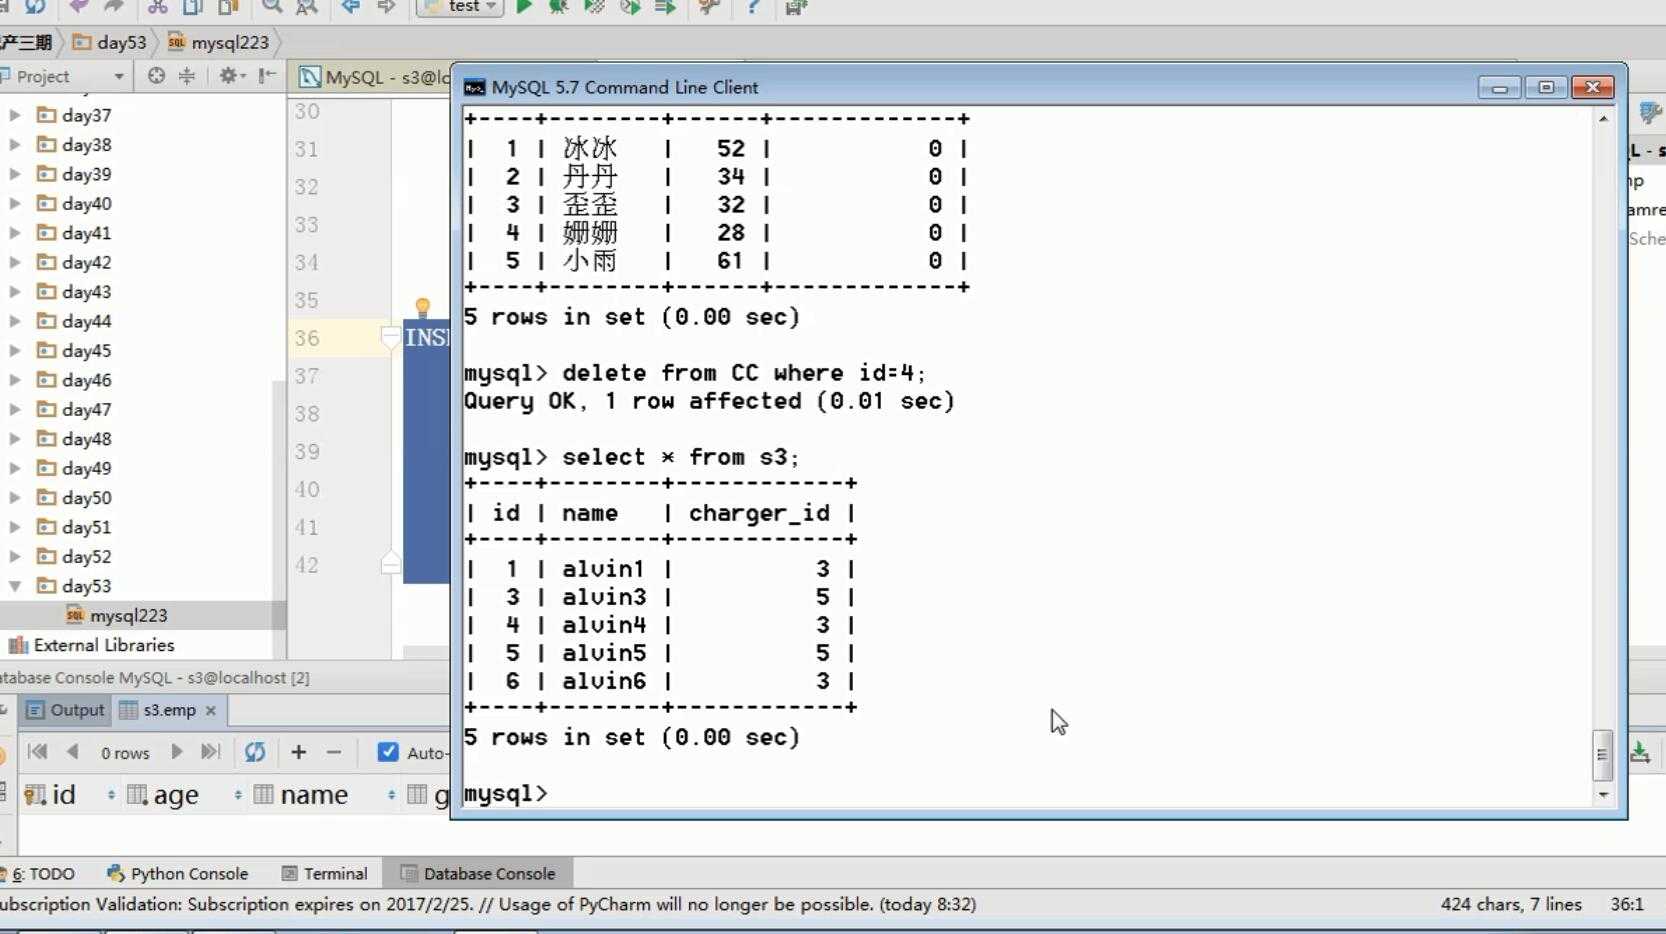
Task: Expand the day40 folder
Action: coord(15,203)
